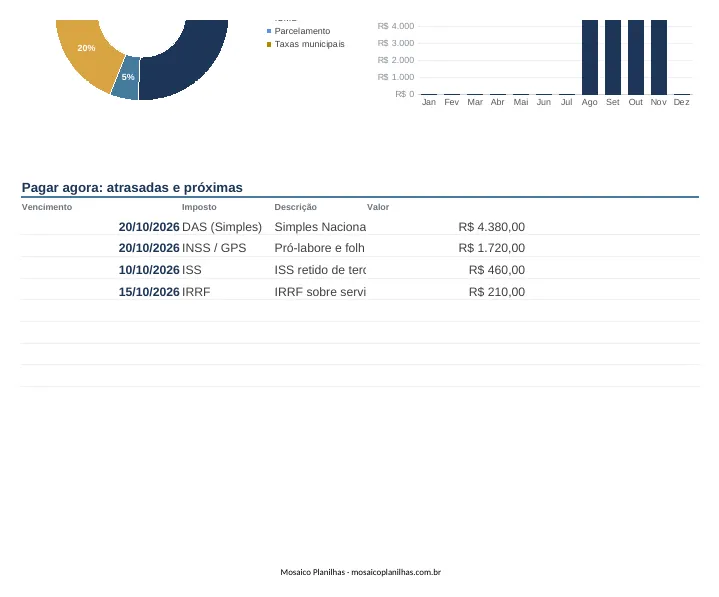Select the Valor column header
Viewport: 719px width, 597px height.
pyautogui.click(x=378, y=207)
